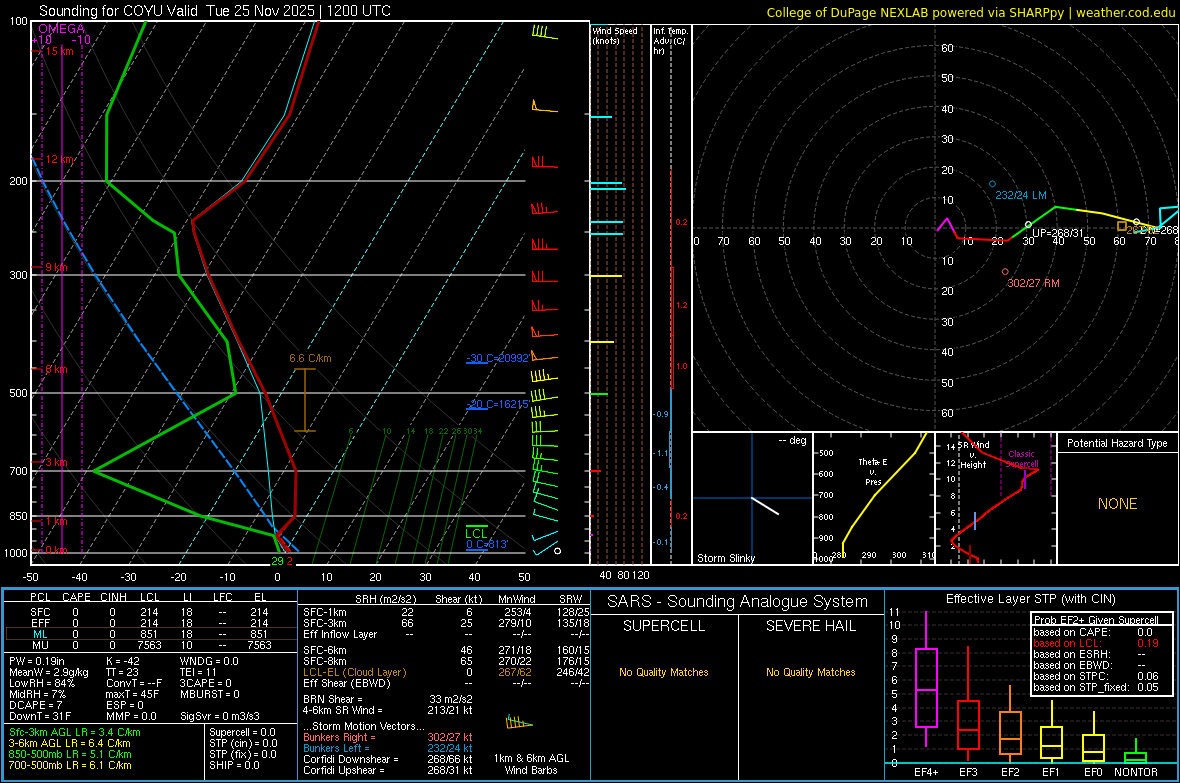Click the 'PW = 0.19in' value
The width and height of the screenshot is (1180, 783).
pyautogui.click(x=37, y=661)
